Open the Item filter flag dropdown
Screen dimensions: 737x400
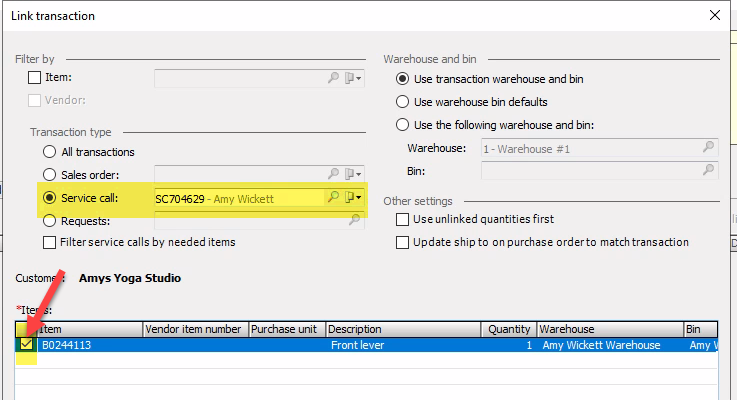pos(353,78)
